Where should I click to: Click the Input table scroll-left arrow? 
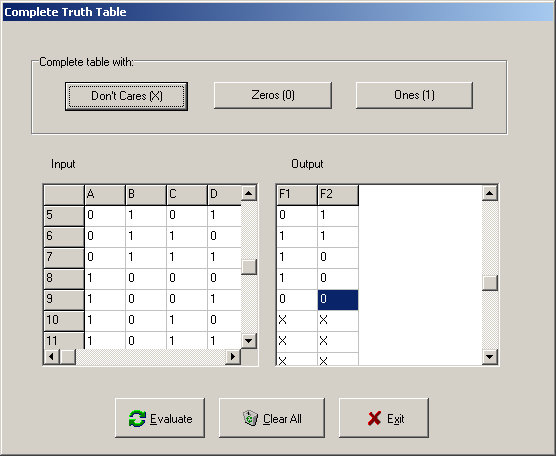(52, 356)
